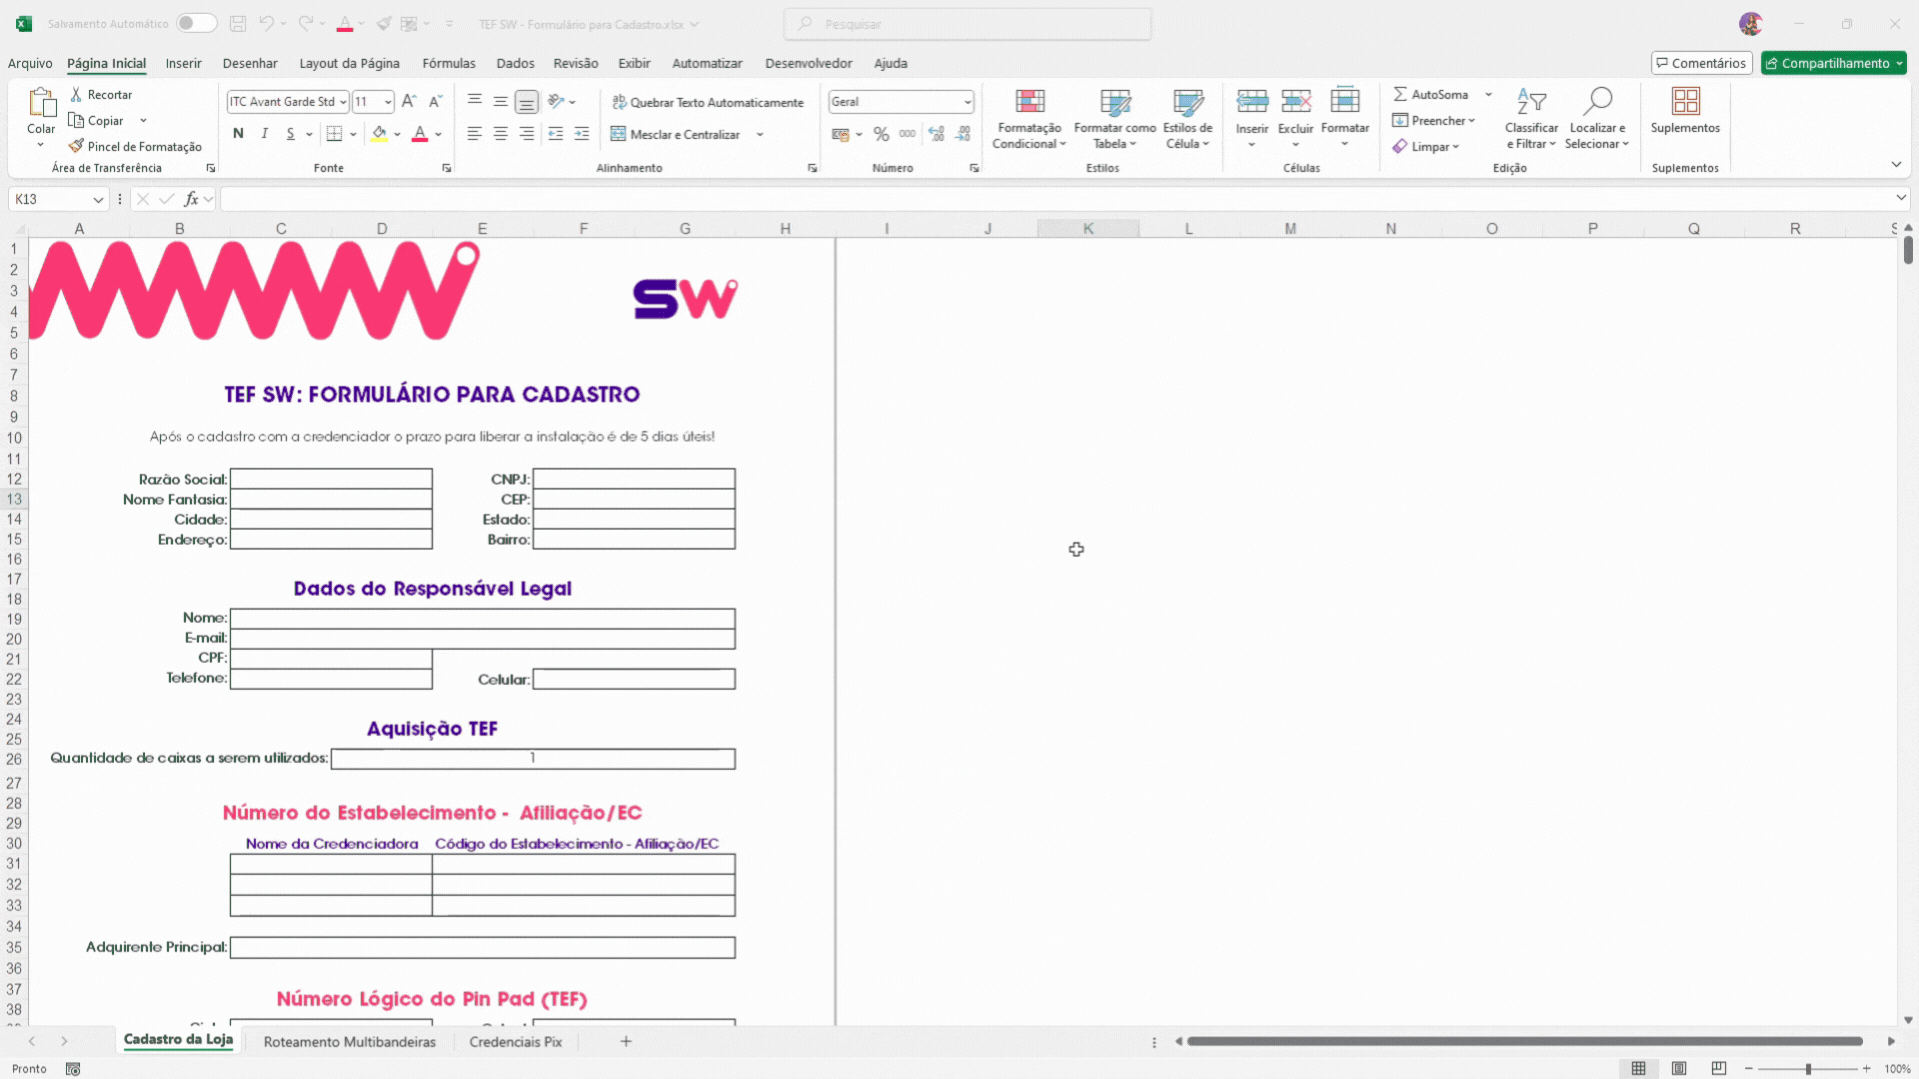Increase indent icon
Screen dimensions: 1919x1079
[582, 134]
